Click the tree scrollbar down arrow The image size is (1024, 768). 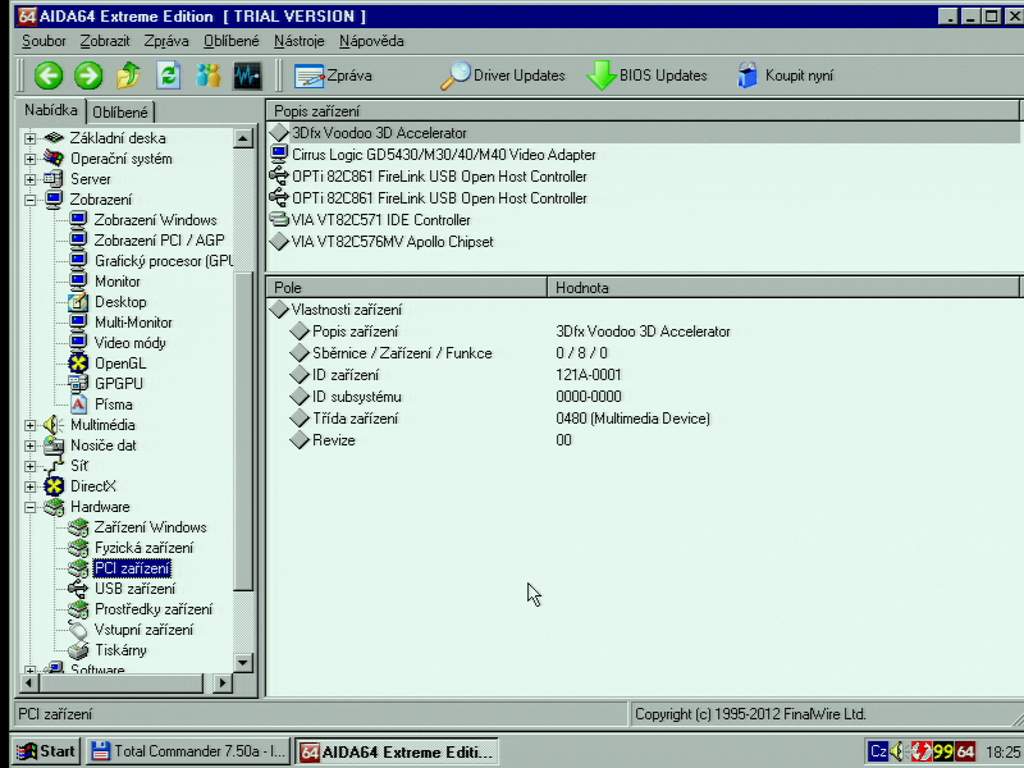[x=243, y=662]
